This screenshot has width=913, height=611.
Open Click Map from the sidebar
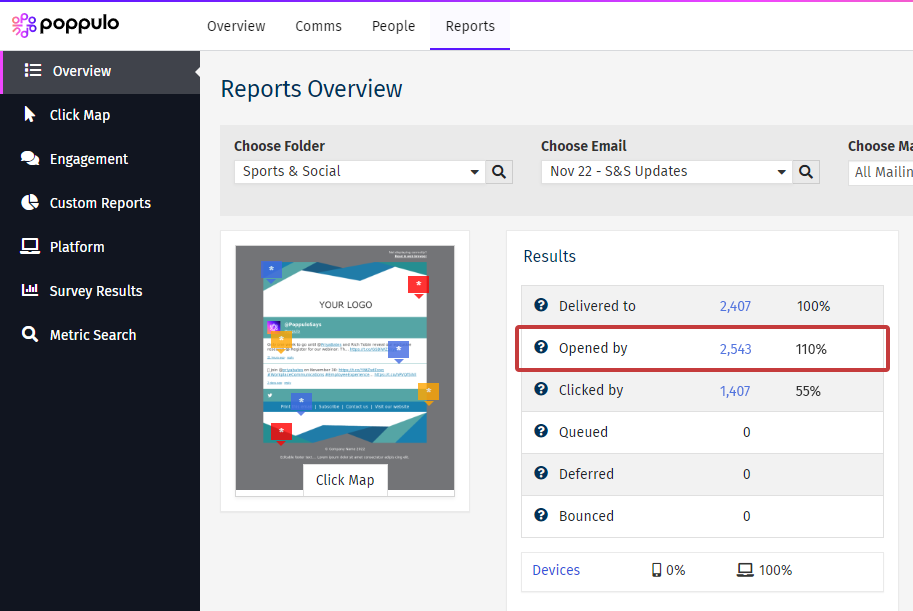click(79, 115)
